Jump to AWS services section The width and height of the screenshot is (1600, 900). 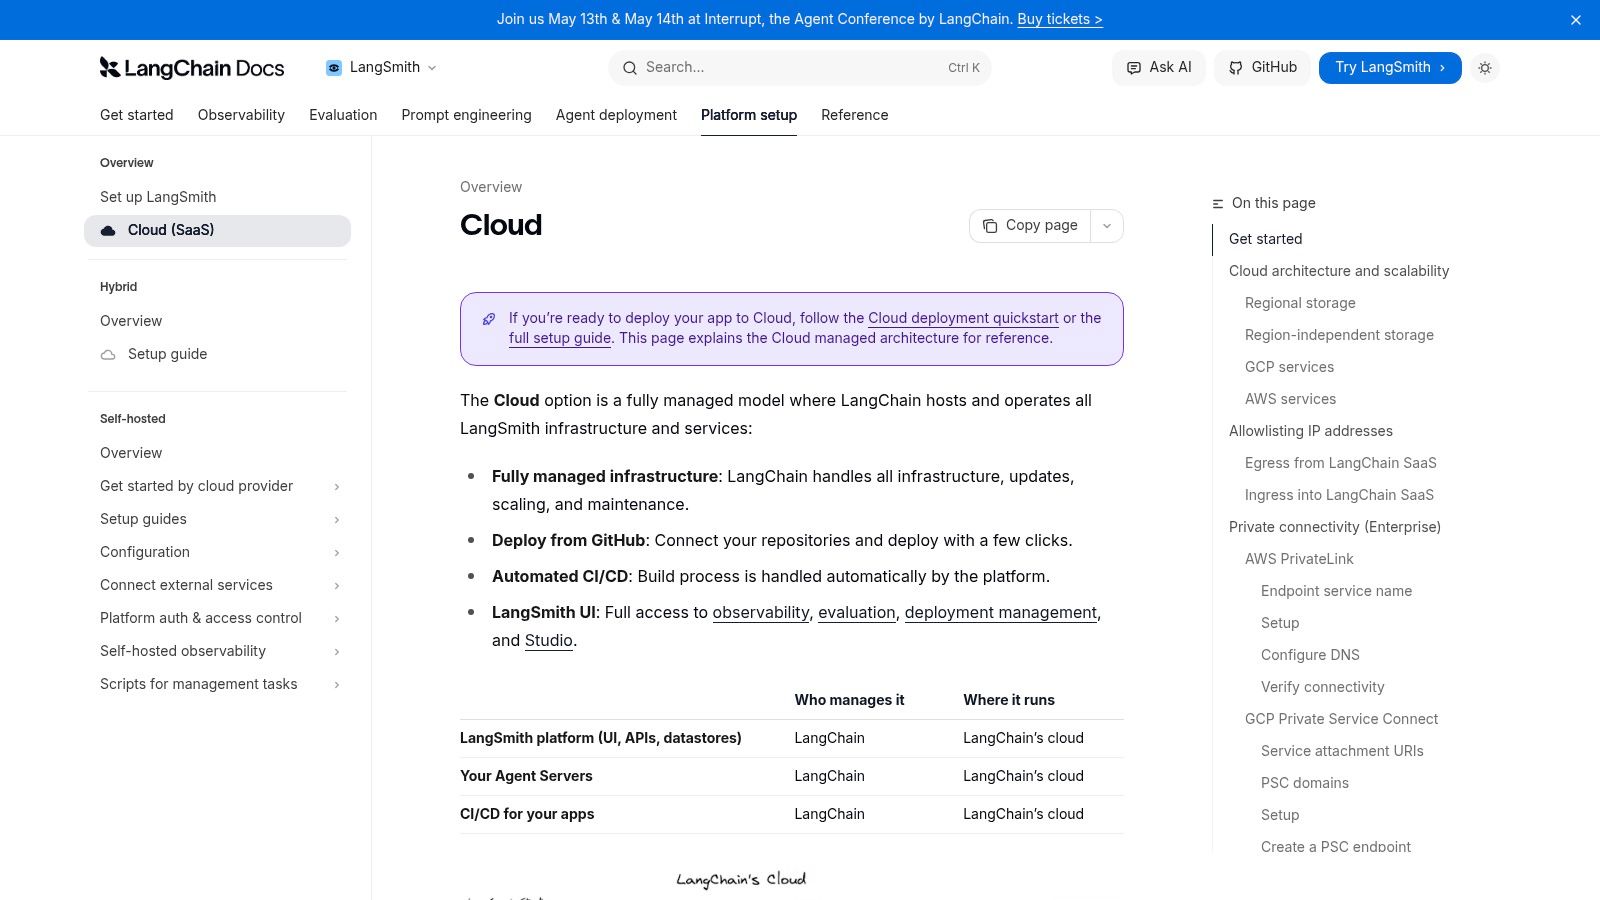pos(1290,399)
